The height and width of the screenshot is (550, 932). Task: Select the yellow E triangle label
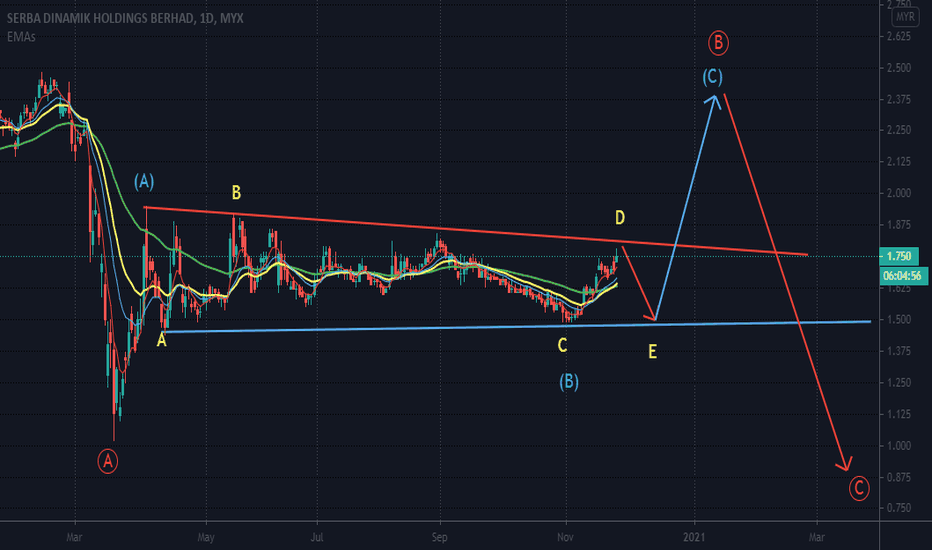pyautogui.click(x=652, y=352)
